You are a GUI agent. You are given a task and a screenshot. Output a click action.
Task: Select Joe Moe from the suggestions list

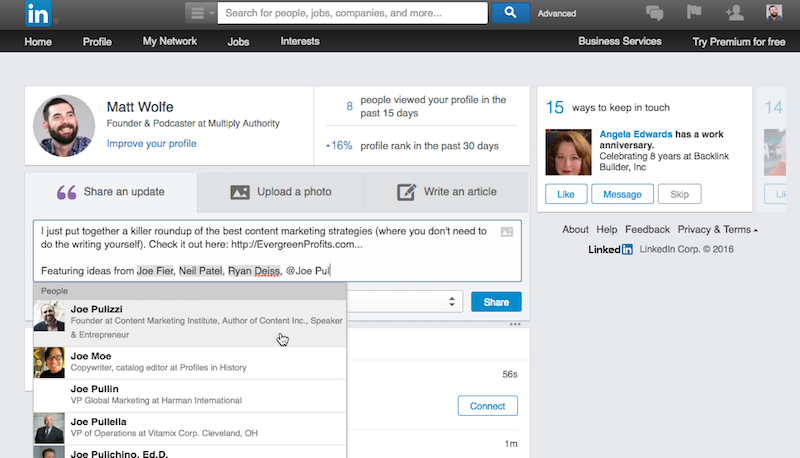point(190,363)
